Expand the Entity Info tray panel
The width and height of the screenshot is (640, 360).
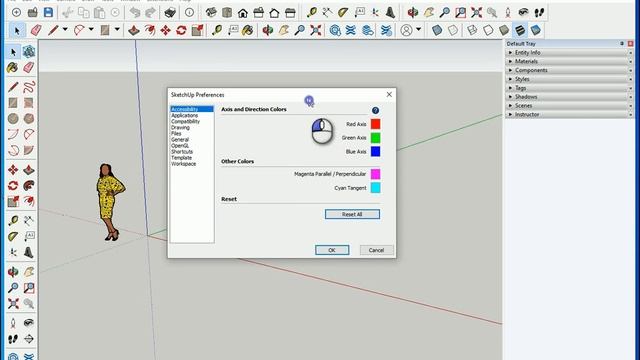[x=569, y=53]
